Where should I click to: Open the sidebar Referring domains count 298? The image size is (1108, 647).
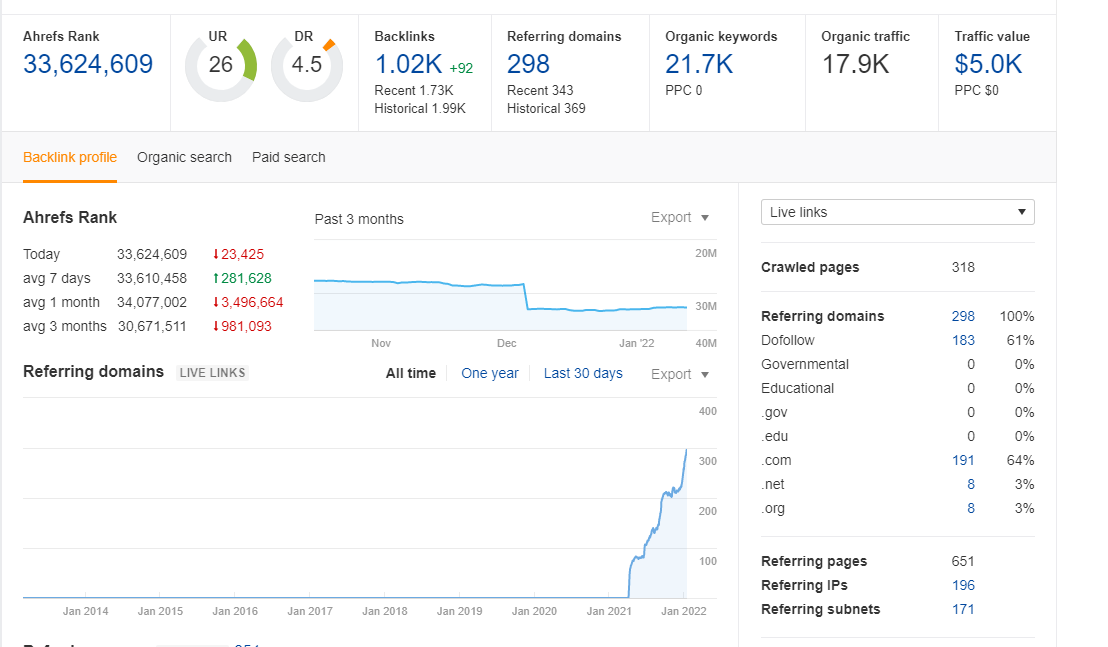click(963, 316)
